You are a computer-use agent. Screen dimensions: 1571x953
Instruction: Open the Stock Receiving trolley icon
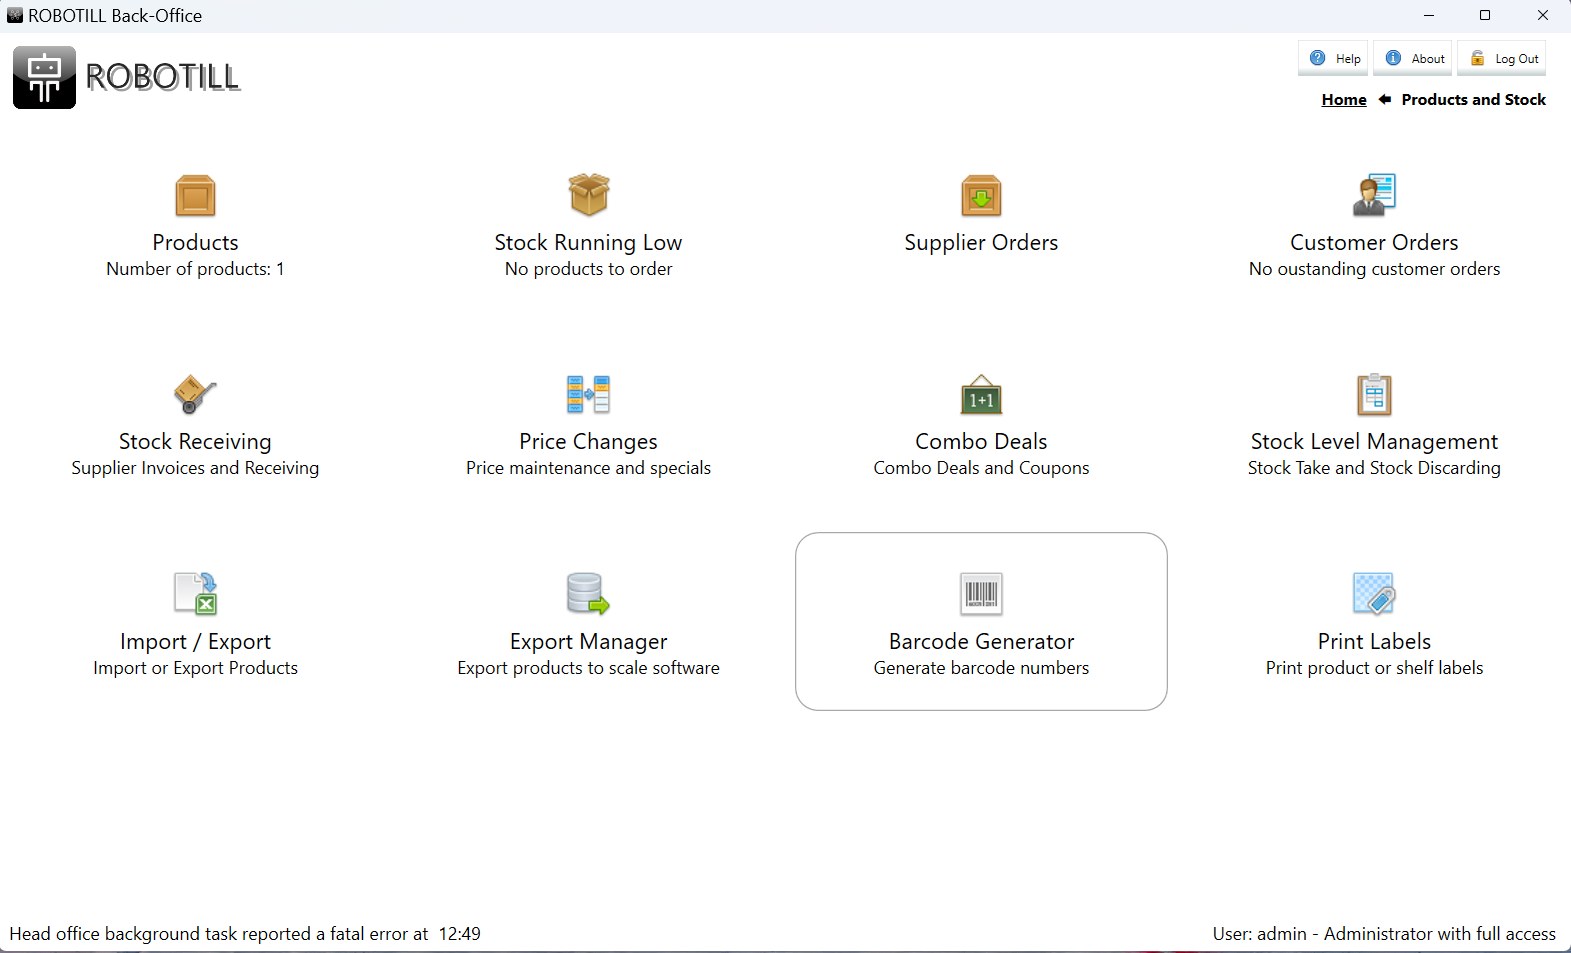[x=195, y=395]
